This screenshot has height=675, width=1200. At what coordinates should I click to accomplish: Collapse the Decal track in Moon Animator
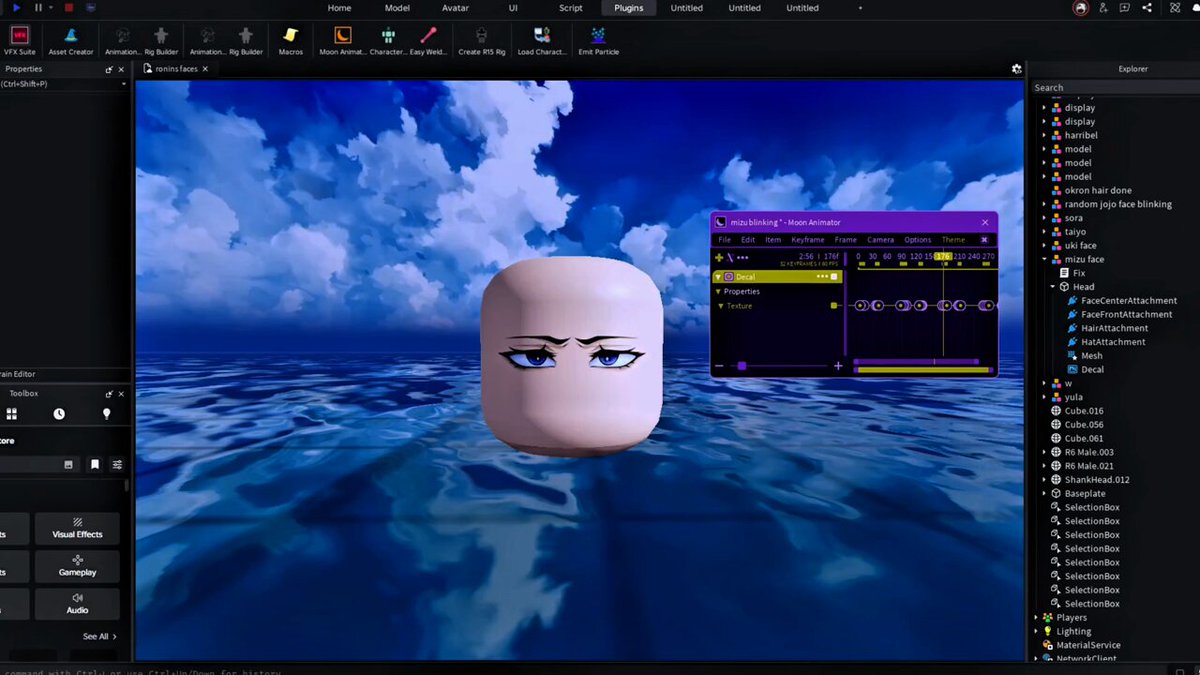(x=718, y=277)
